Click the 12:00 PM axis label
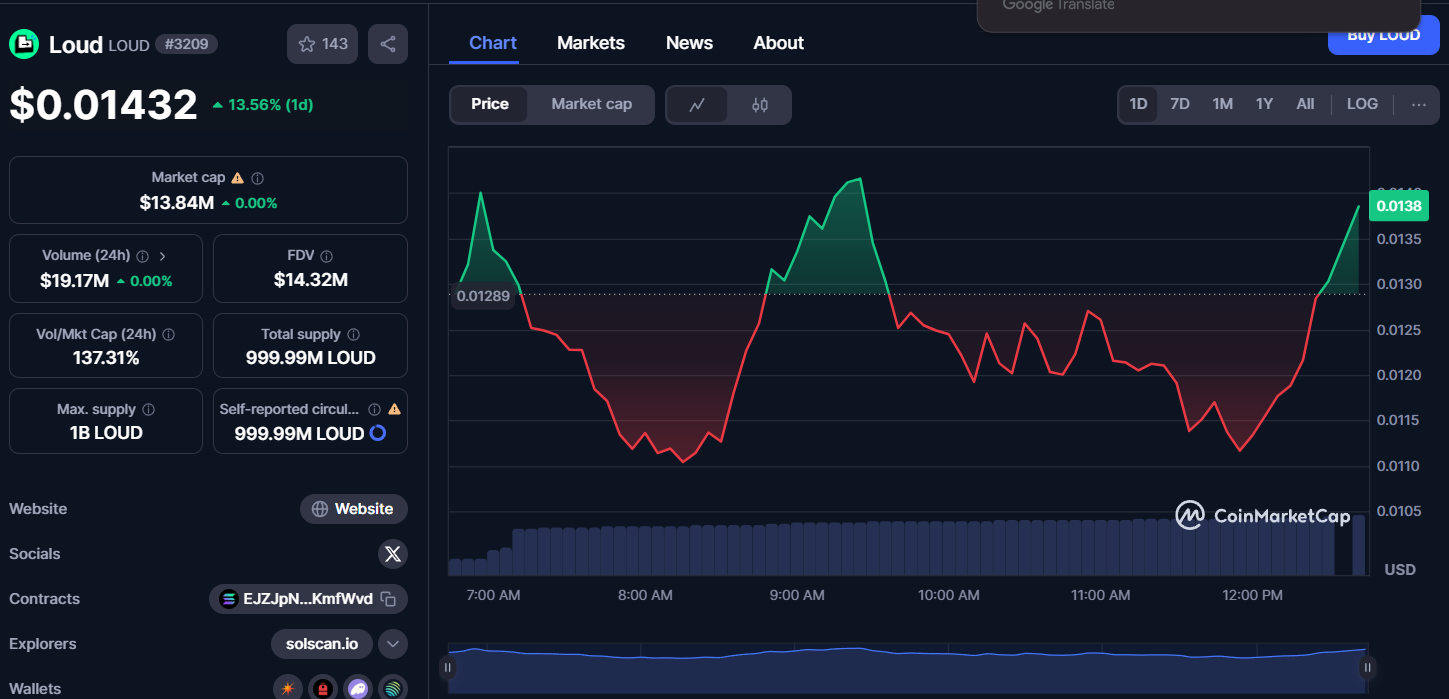 pos(1252,595)
